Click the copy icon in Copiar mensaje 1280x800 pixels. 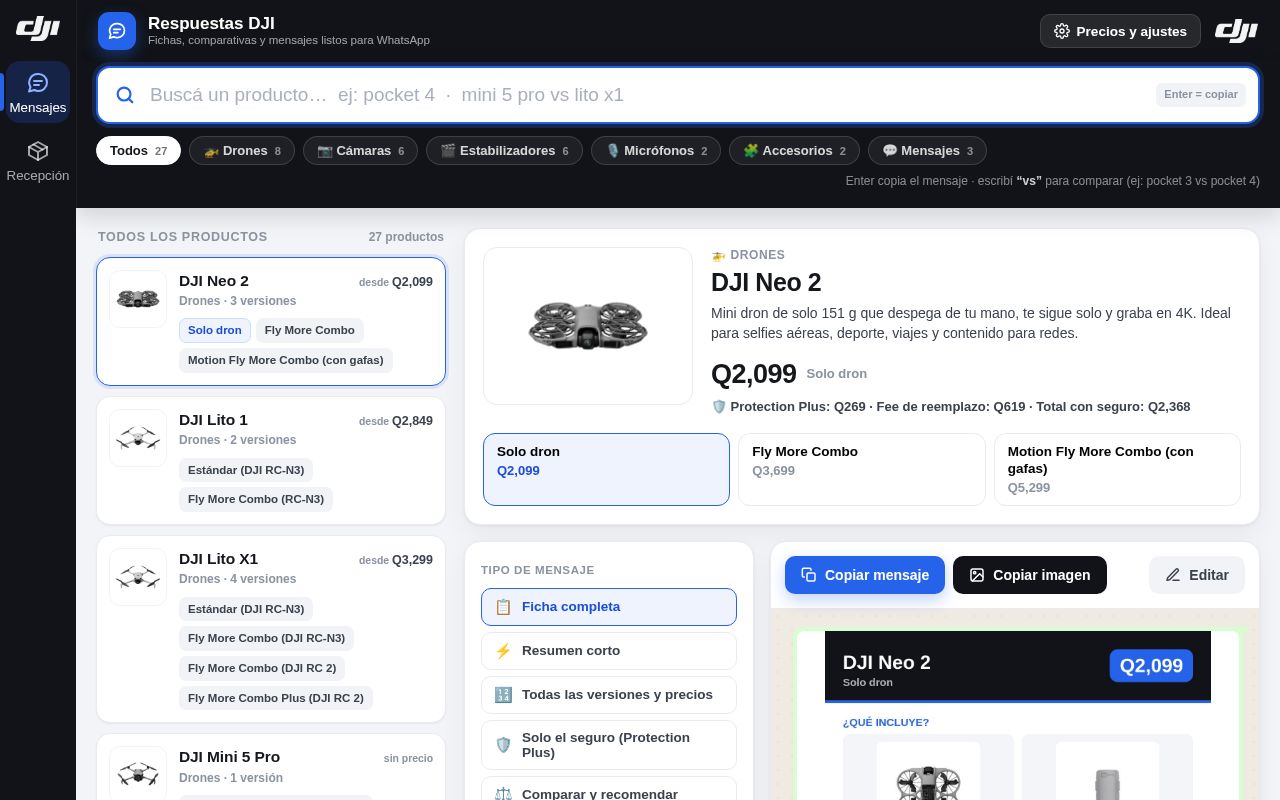click(808, 575)
